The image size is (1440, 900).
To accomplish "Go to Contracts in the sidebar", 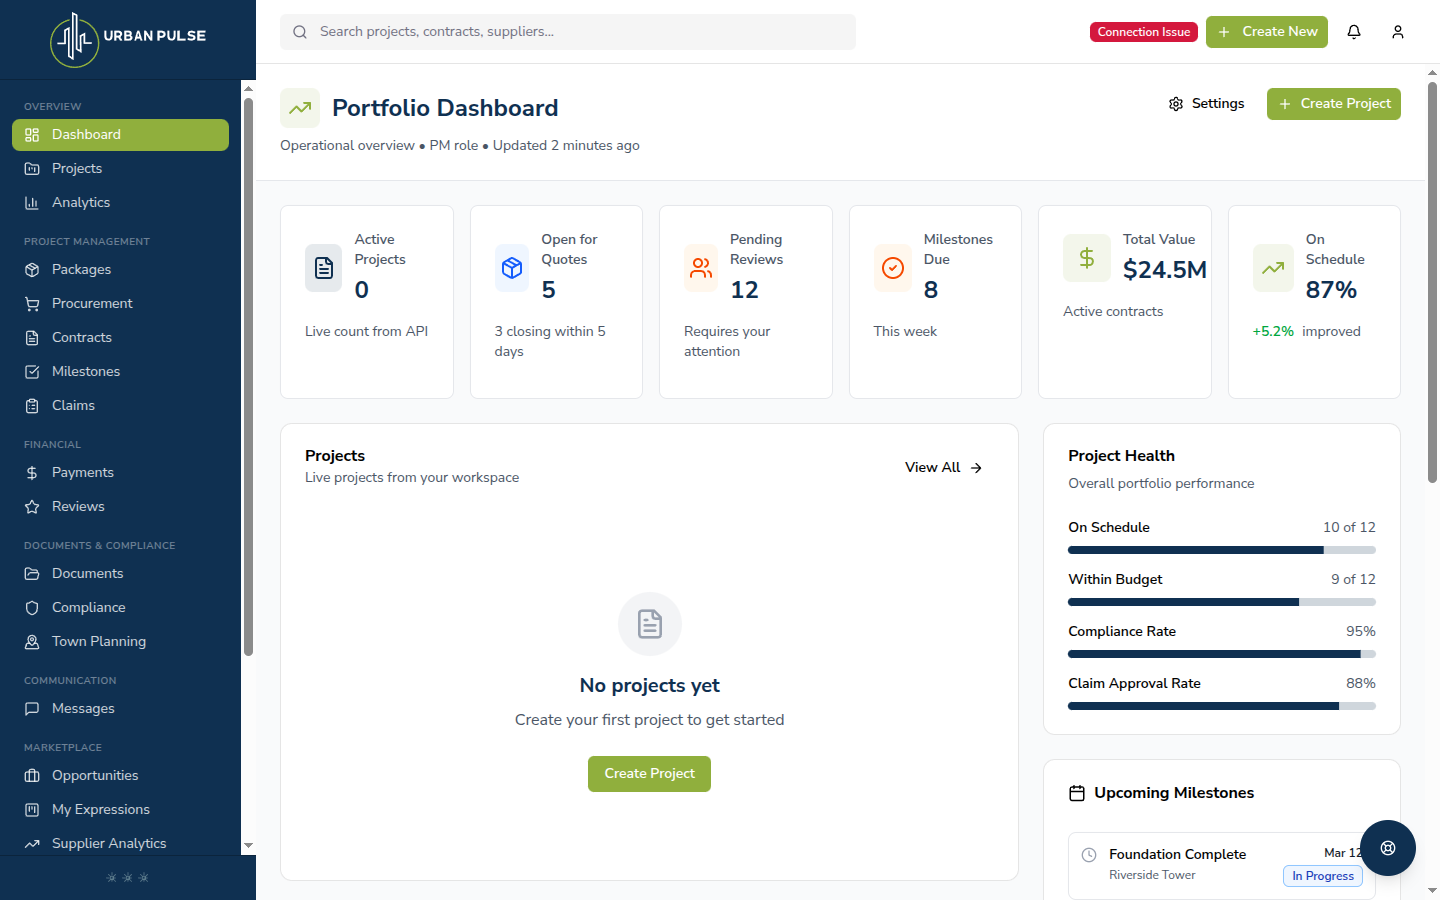I will (120, 338).
